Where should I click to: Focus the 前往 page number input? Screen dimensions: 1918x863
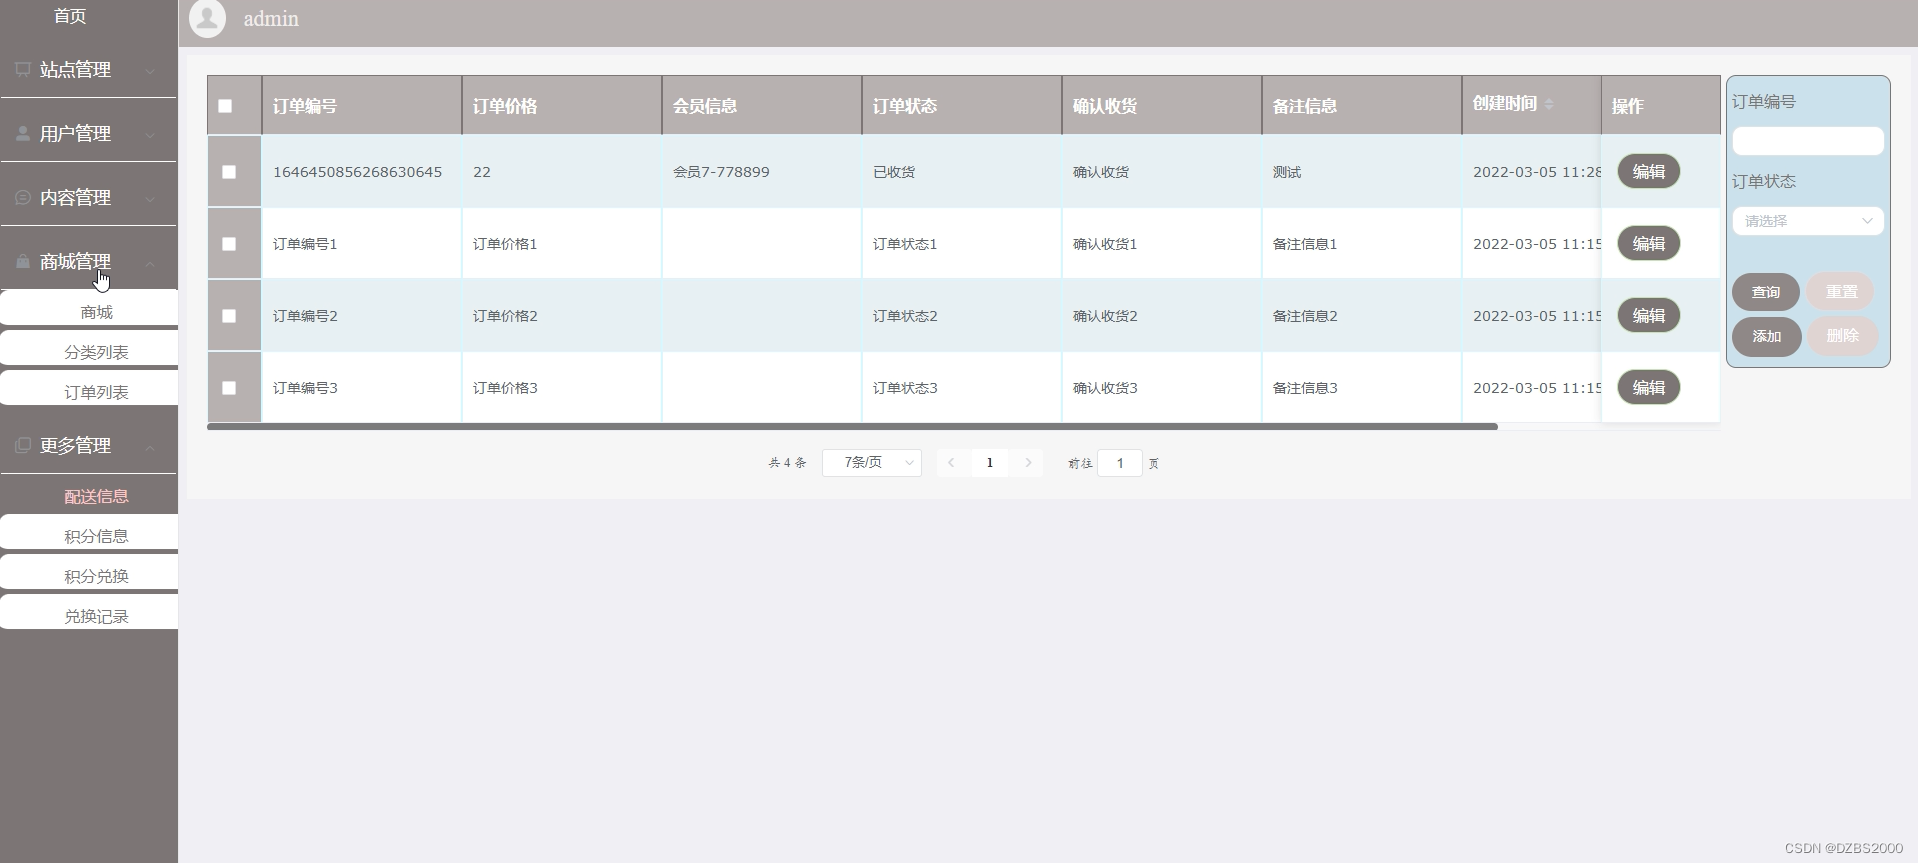[x=1120, y=463]
